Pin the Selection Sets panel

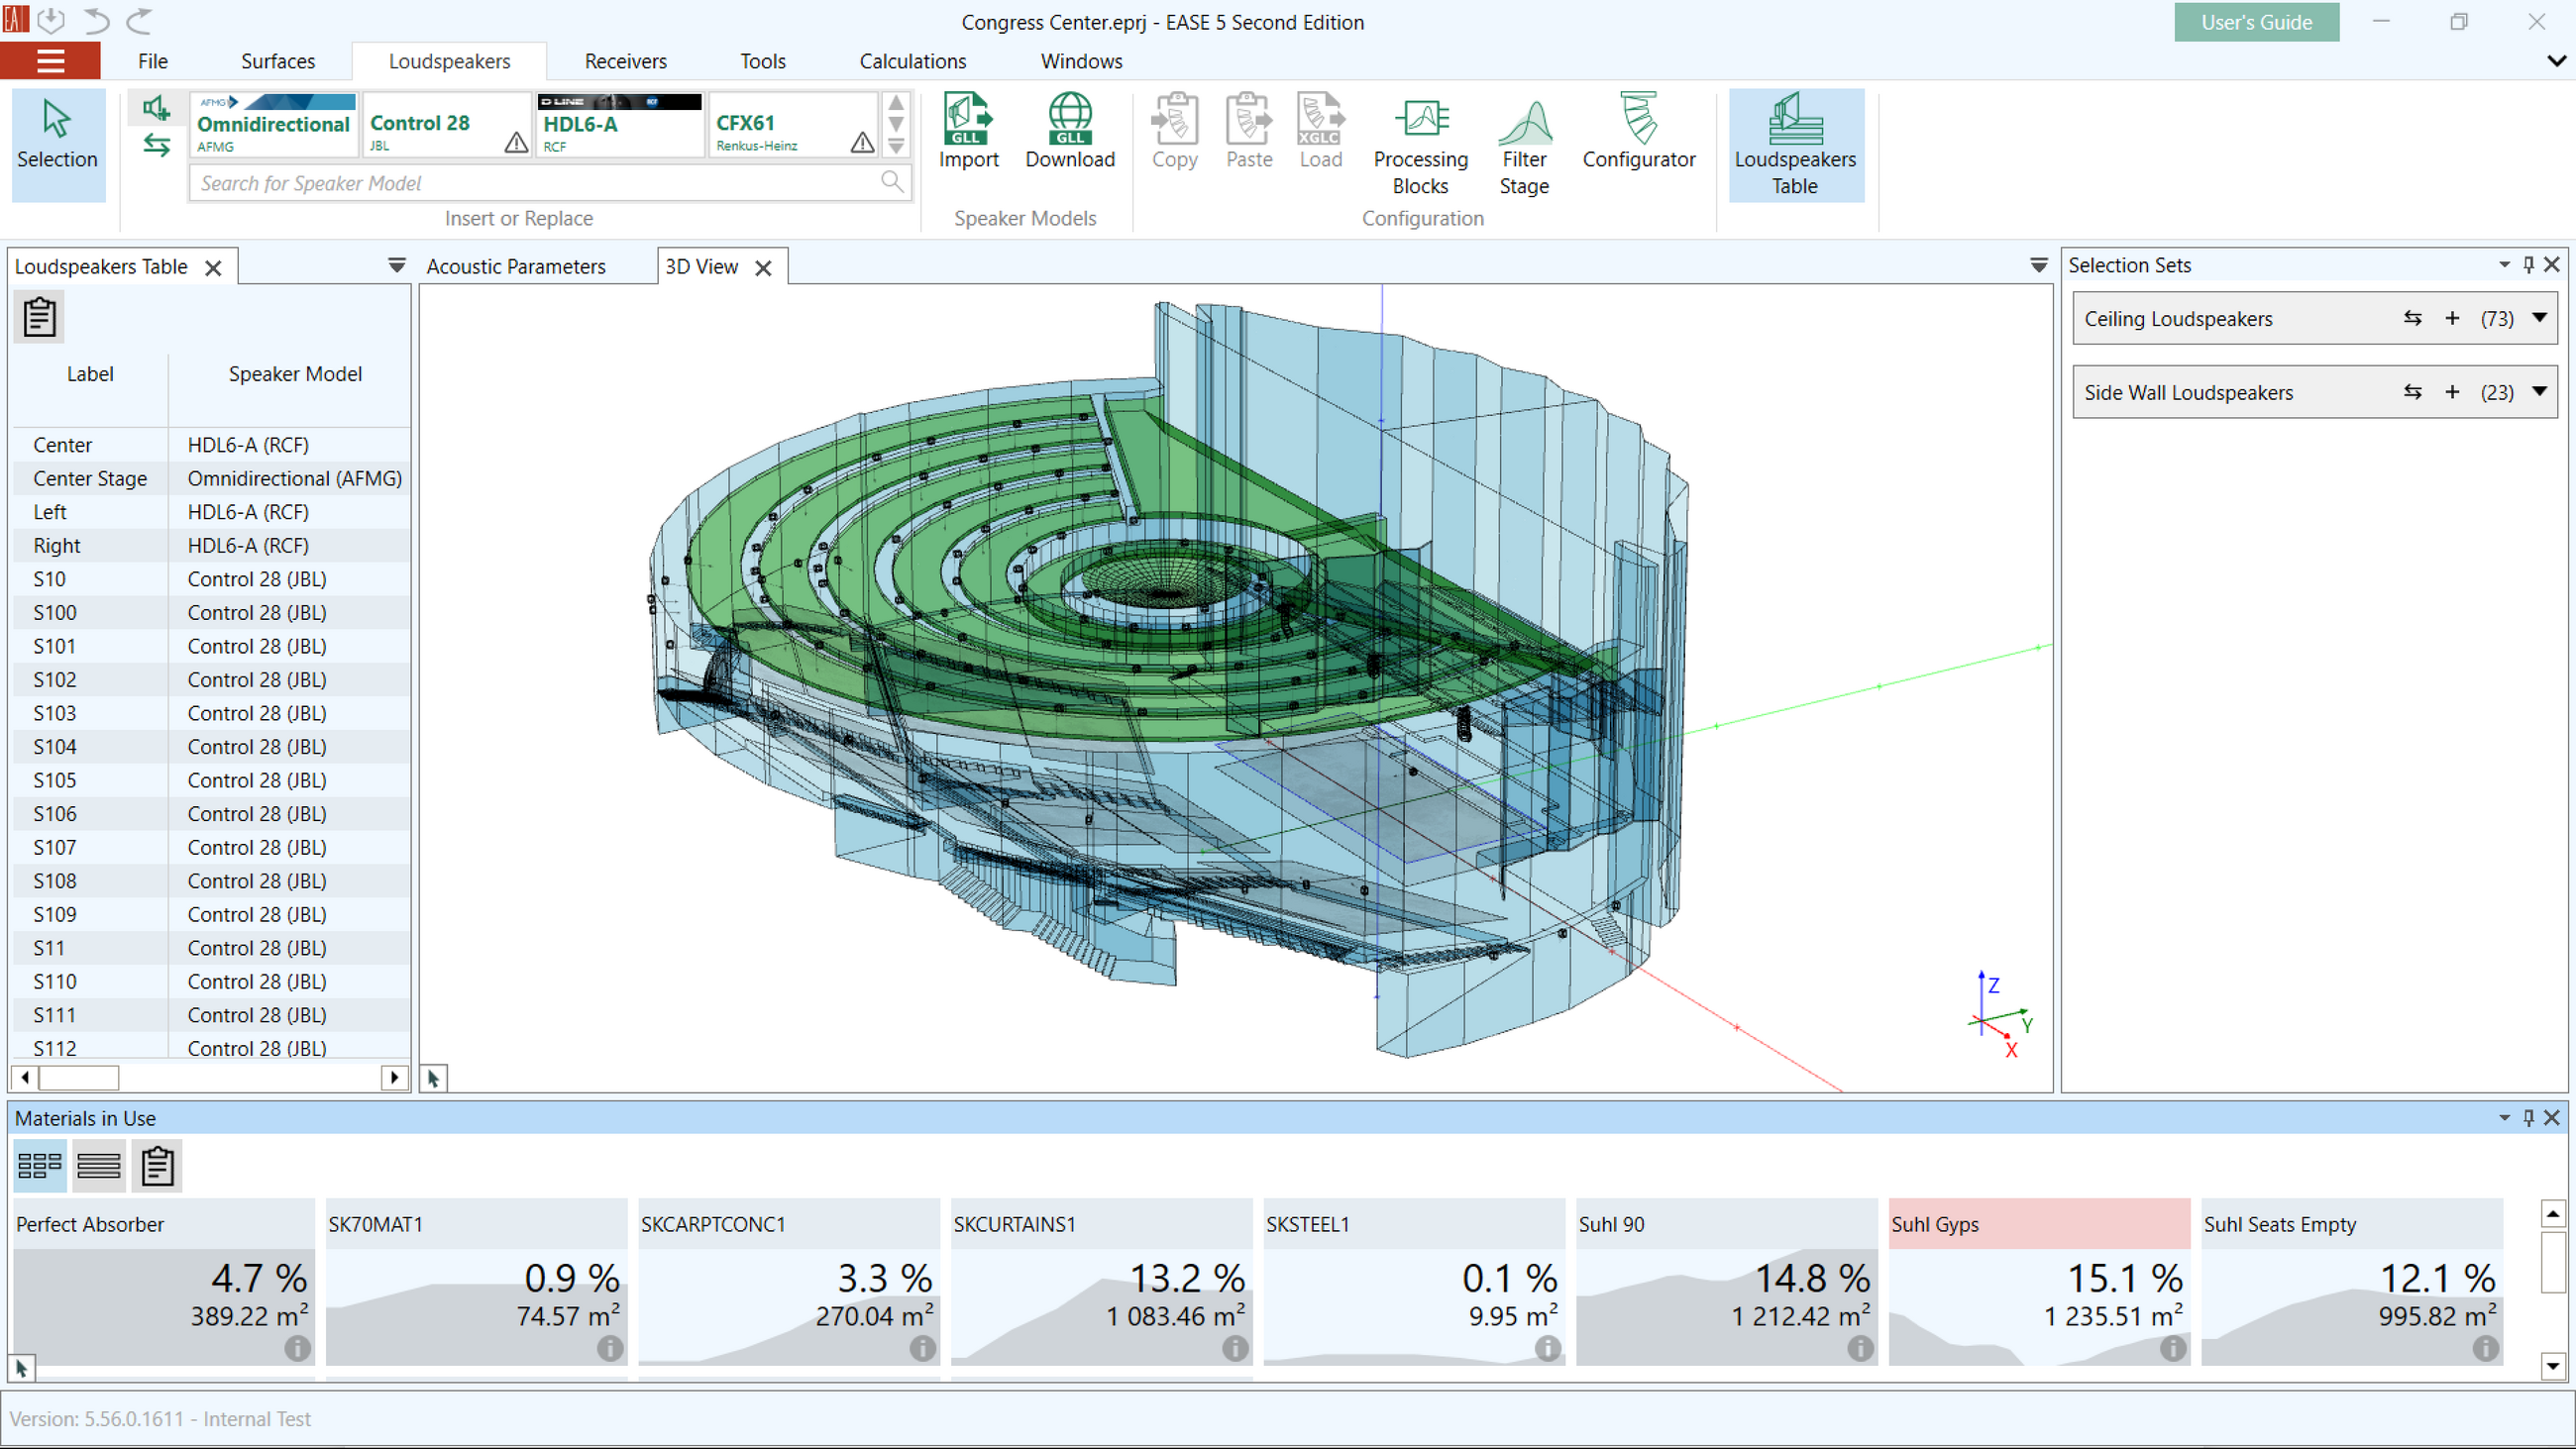click(2528, 264)
